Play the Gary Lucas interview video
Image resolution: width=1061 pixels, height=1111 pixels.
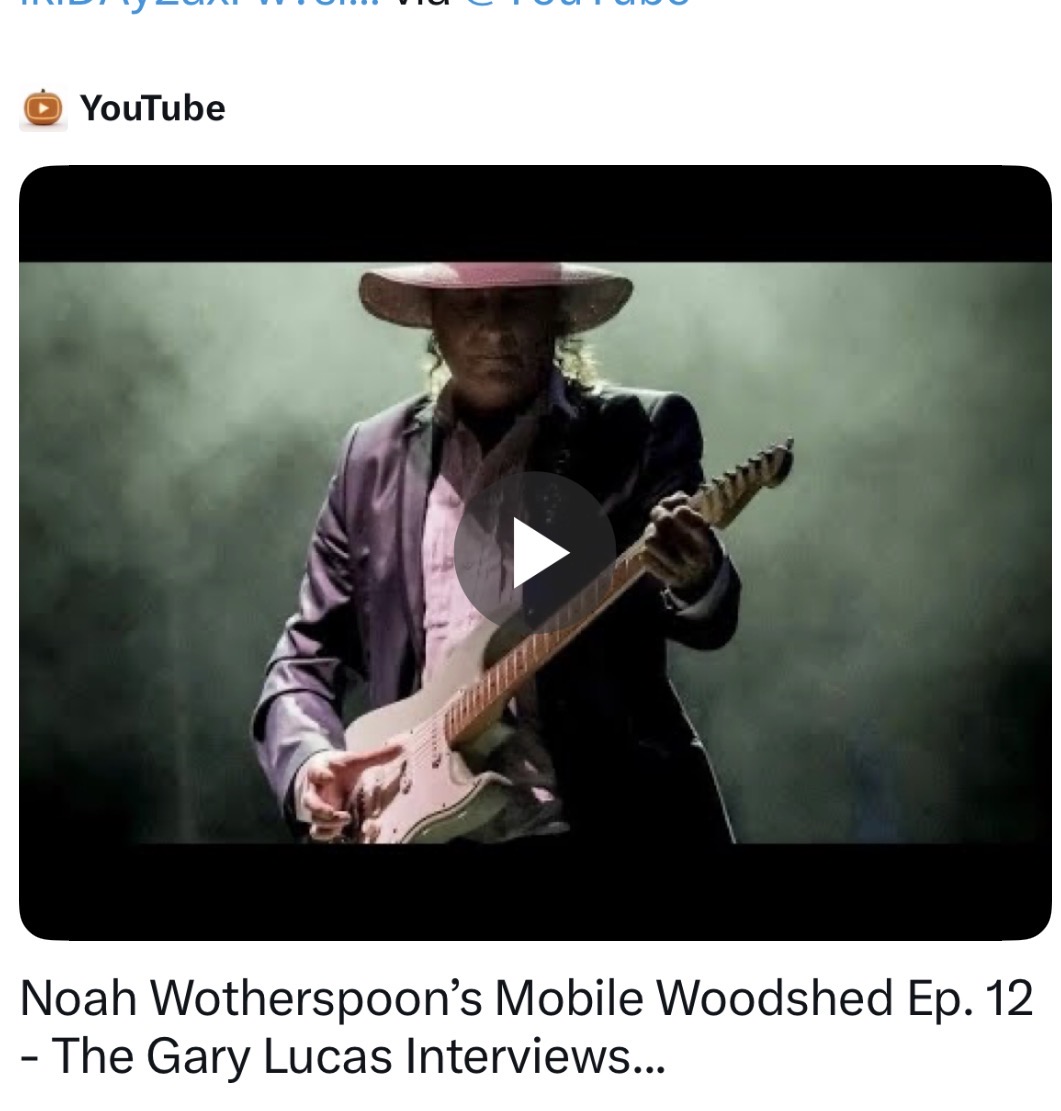point(534,552)
